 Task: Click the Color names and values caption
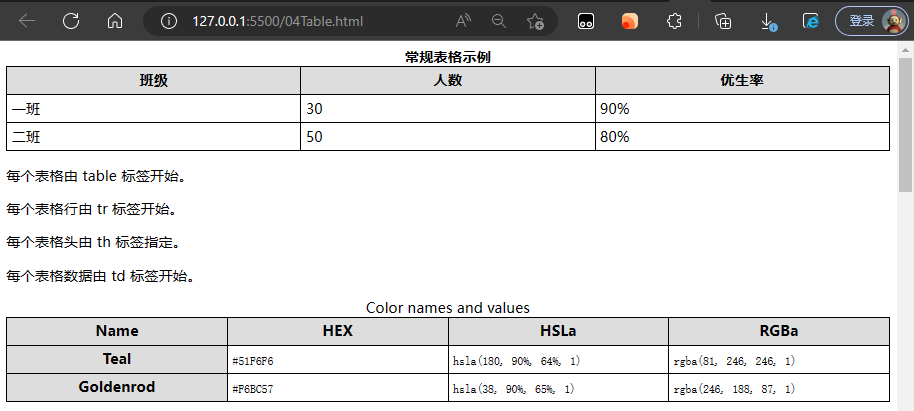[448, 307]
